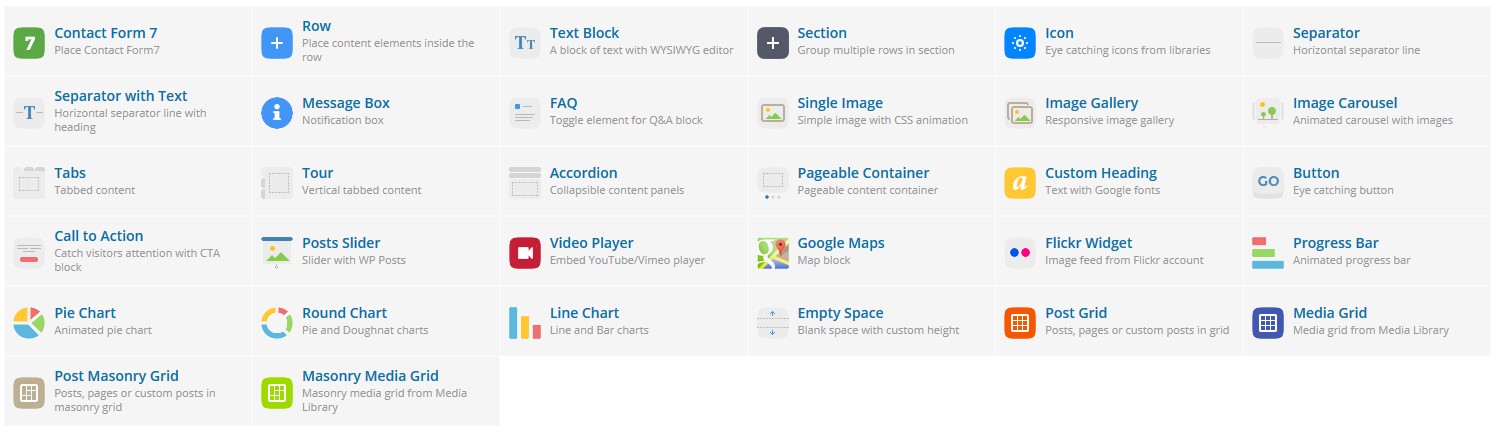Click the yellow Custom Heading icon
The image size is (1496, 435).
click(1020, 183)
